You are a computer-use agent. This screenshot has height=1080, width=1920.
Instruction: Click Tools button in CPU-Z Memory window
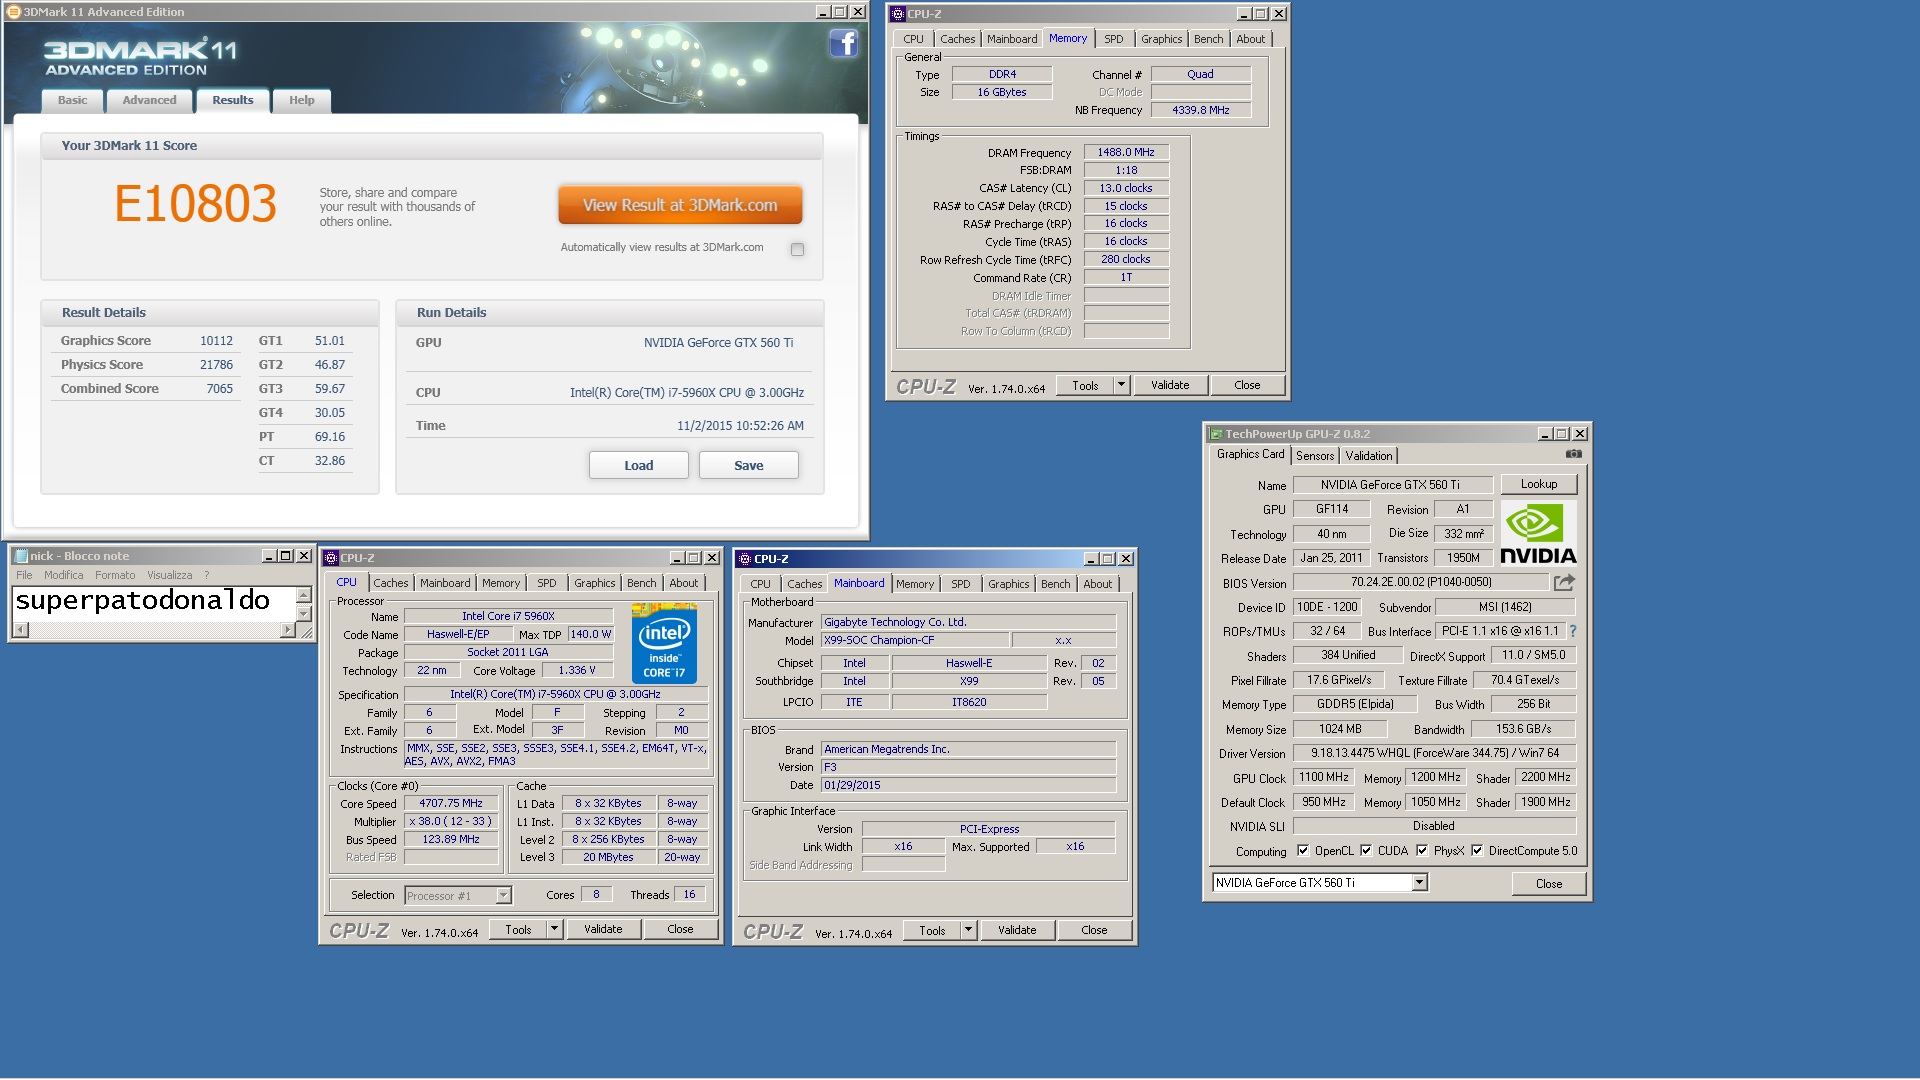[1085, 385]
